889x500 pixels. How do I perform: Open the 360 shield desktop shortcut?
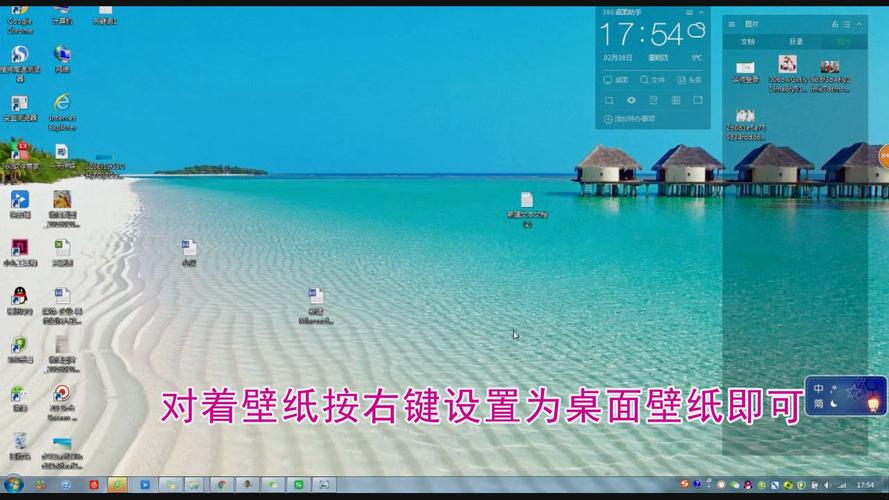[x=20, y=349]
